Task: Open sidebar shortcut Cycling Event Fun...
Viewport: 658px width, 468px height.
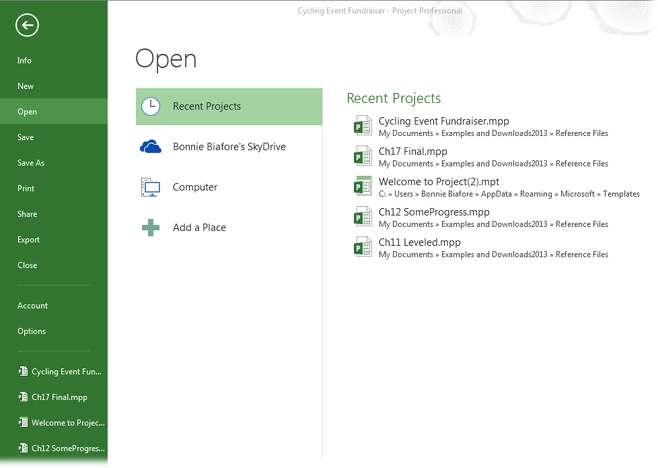Action: click(66, 371)
